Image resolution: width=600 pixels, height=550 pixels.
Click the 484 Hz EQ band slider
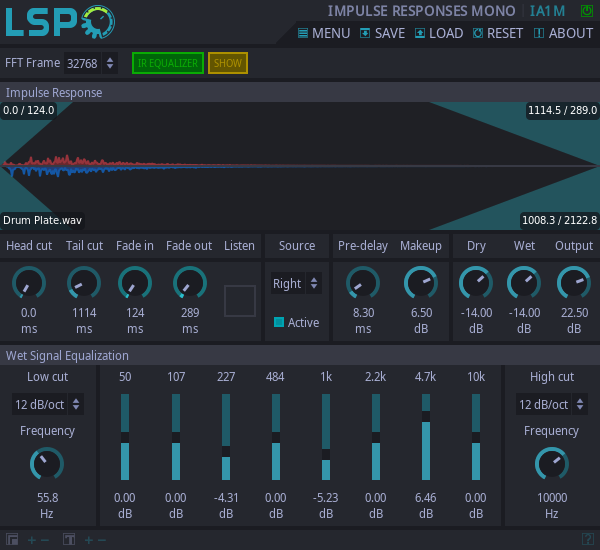pyautogui.click(x=276, y=437)
